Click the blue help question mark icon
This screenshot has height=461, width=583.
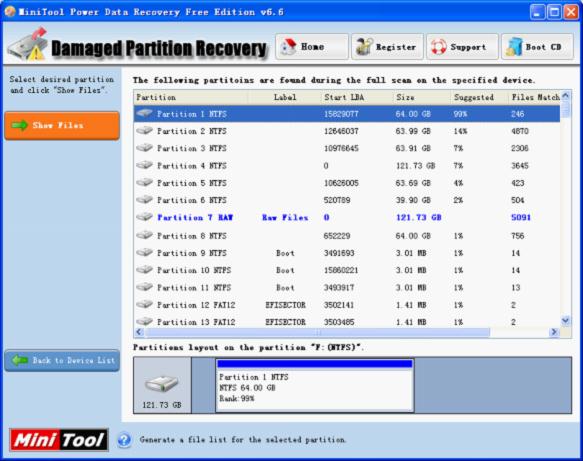[x=124, y=440]
